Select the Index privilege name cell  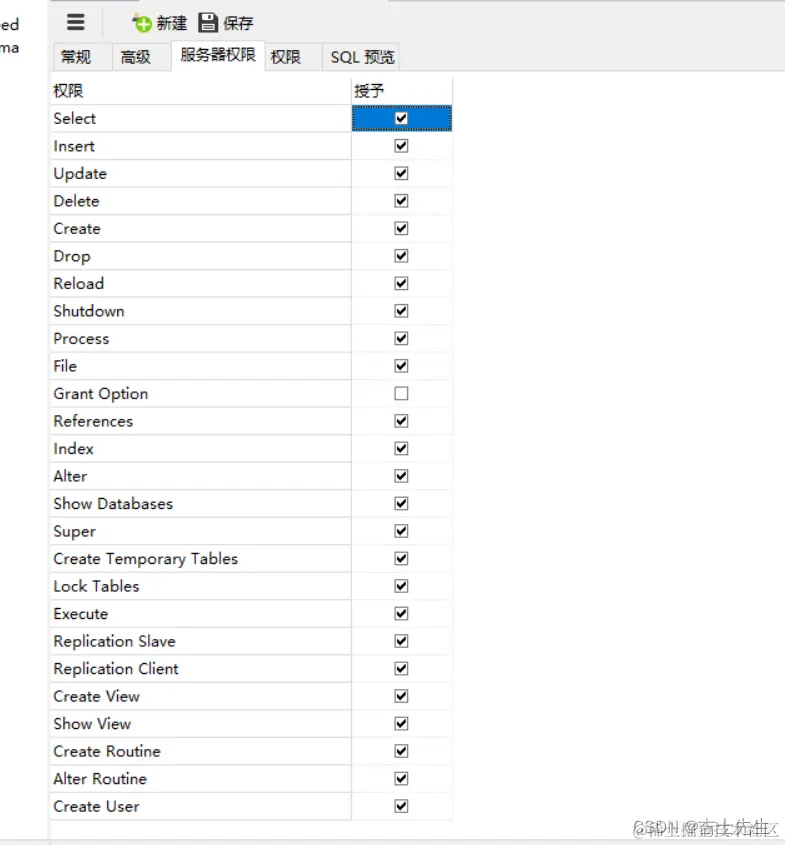coord(200,448)
